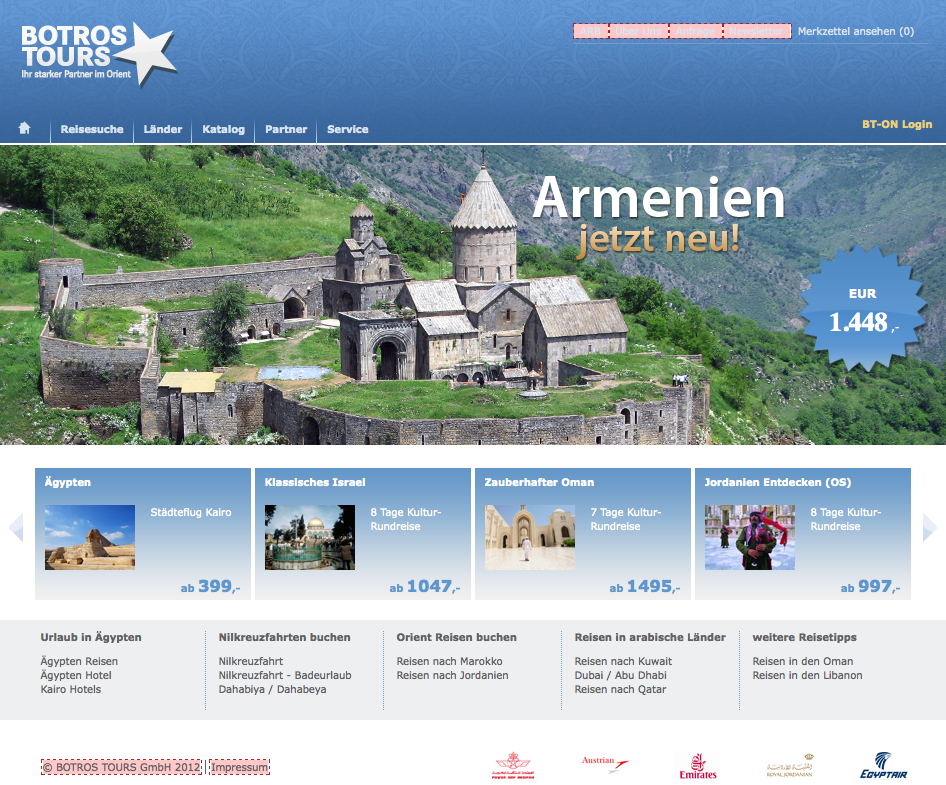The height and width of the screenshot is (785, 946).
Task: Click the Newsletter link in header
Action: 757,32
